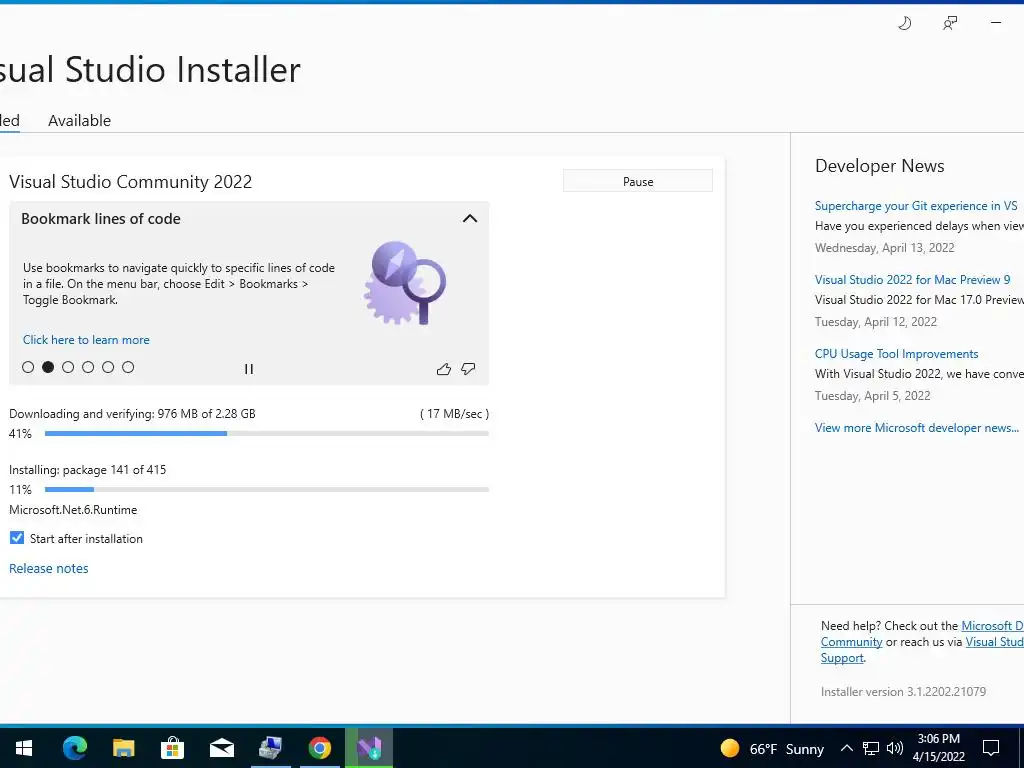
Task: Switch to the Available tab
Action: [80, 121]
